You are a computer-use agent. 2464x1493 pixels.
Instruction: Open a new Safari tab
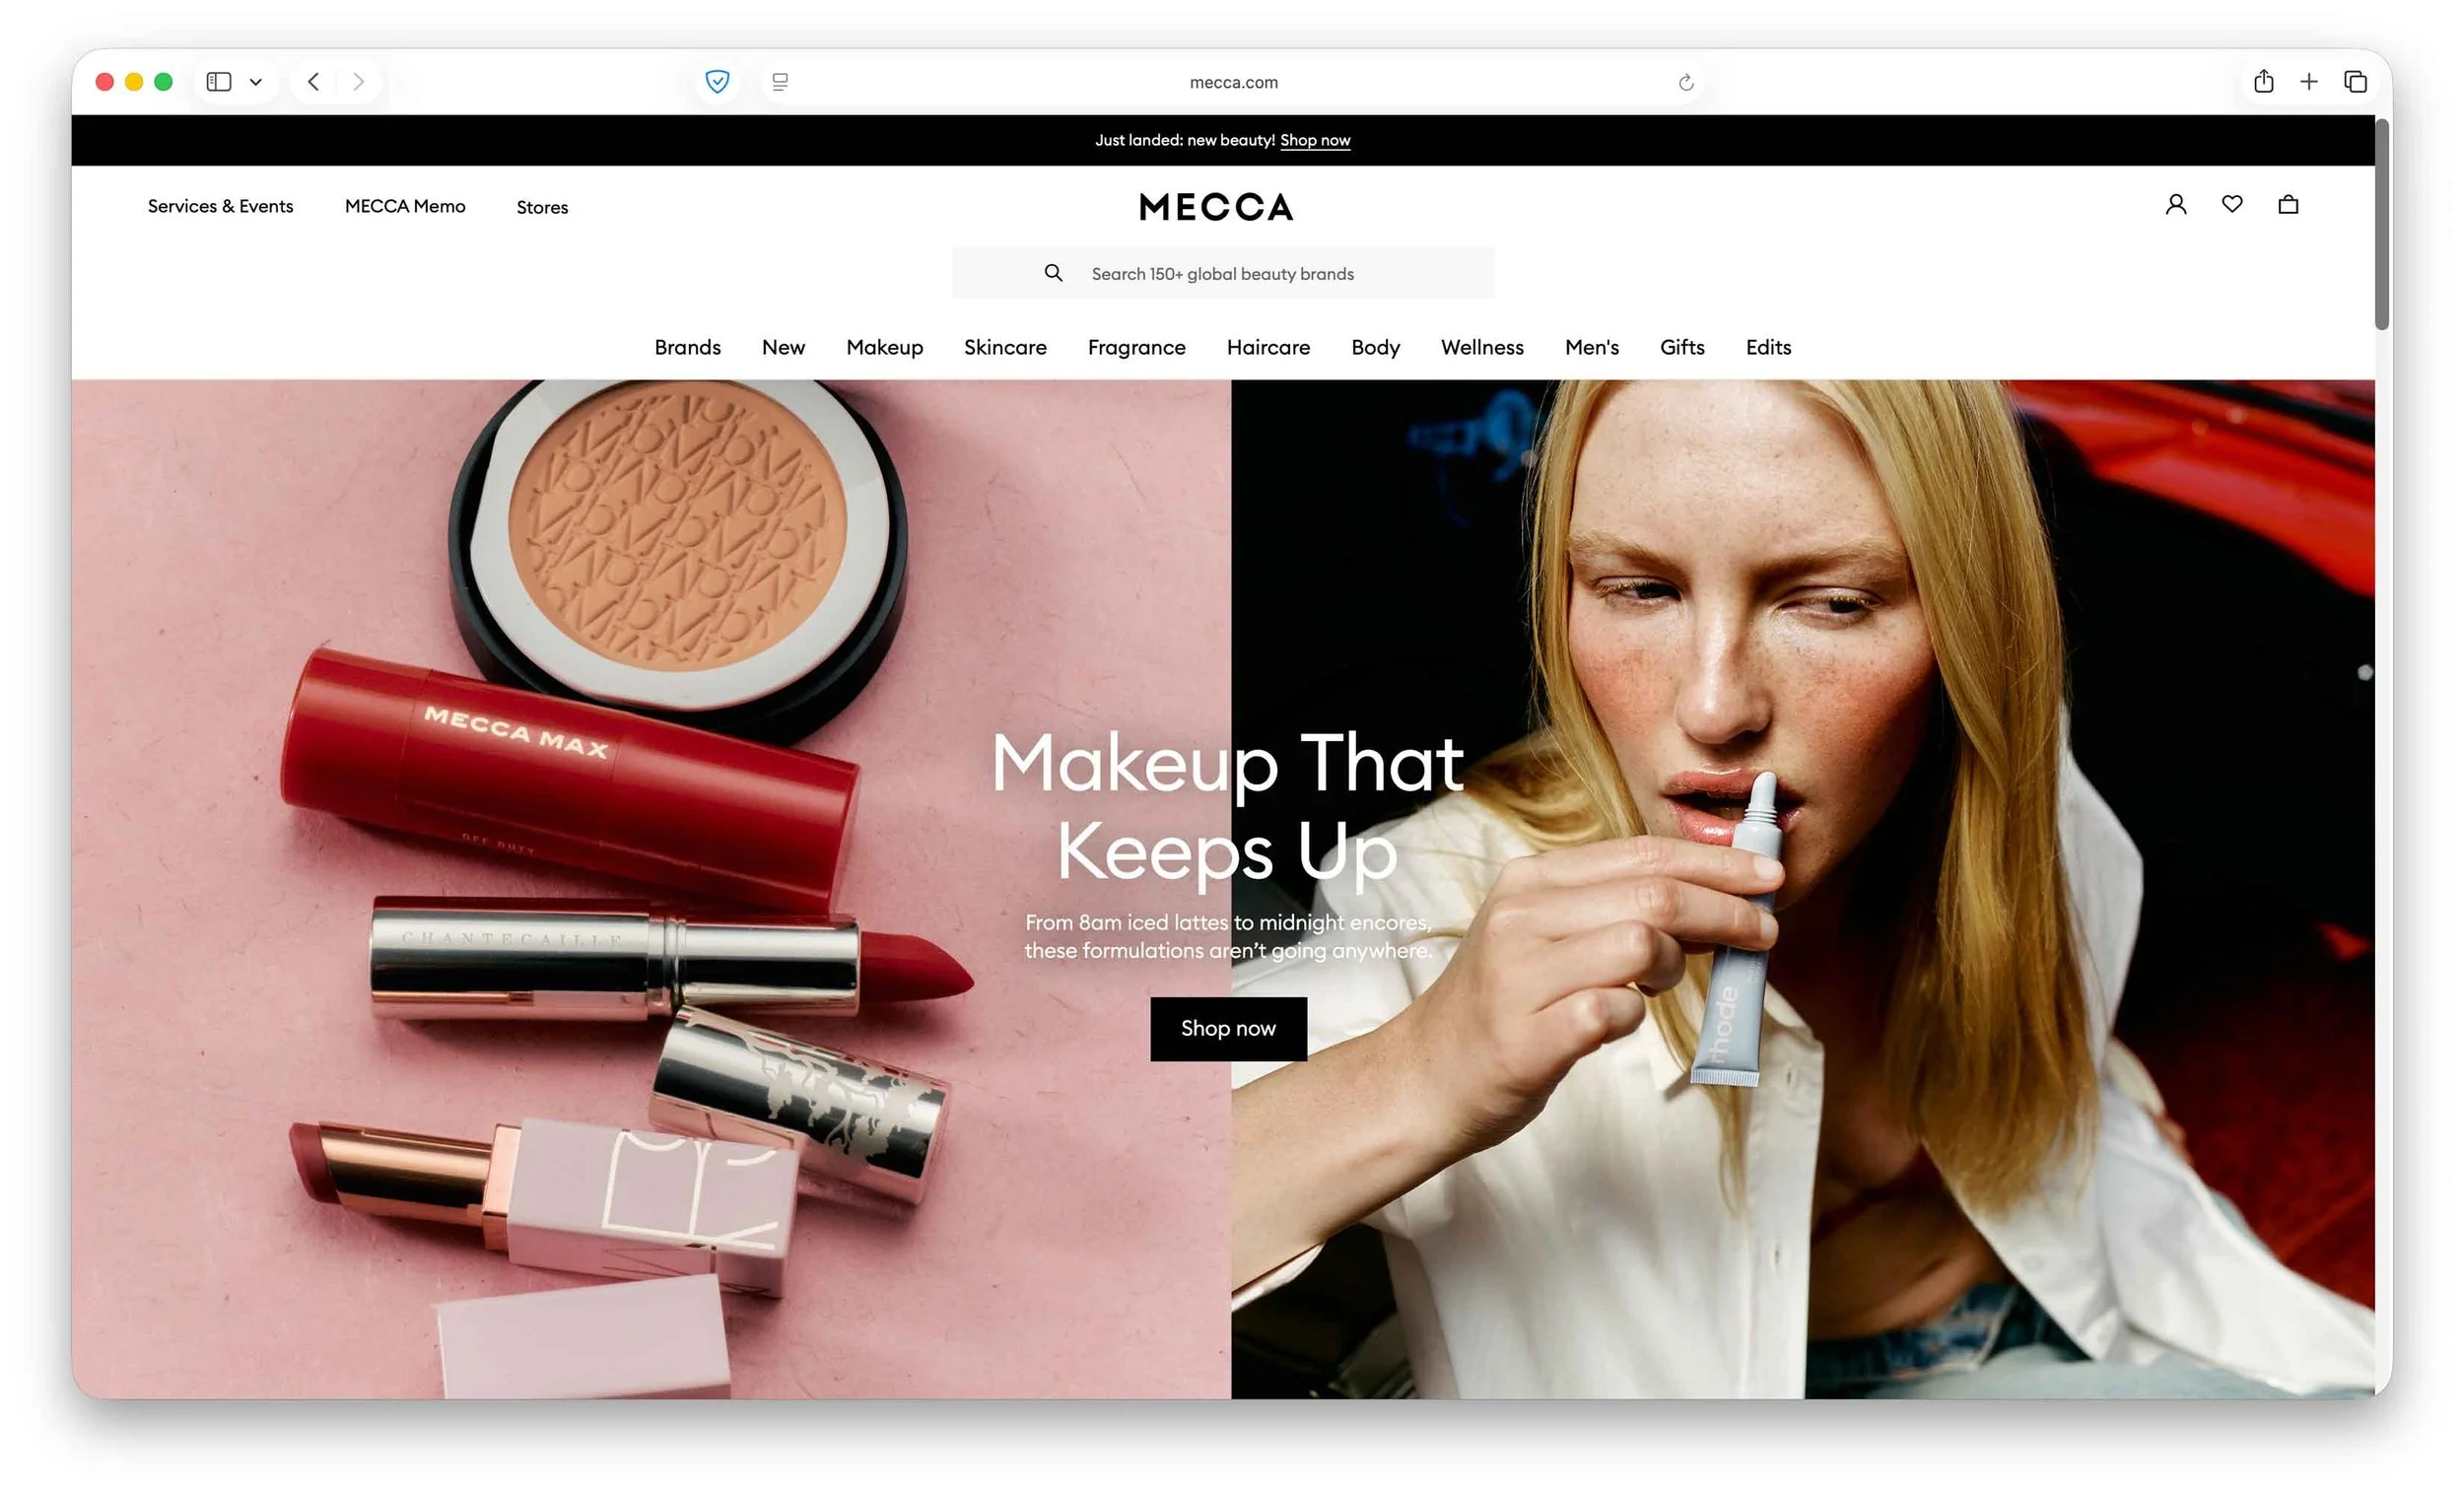click(x=2308, y=82)
